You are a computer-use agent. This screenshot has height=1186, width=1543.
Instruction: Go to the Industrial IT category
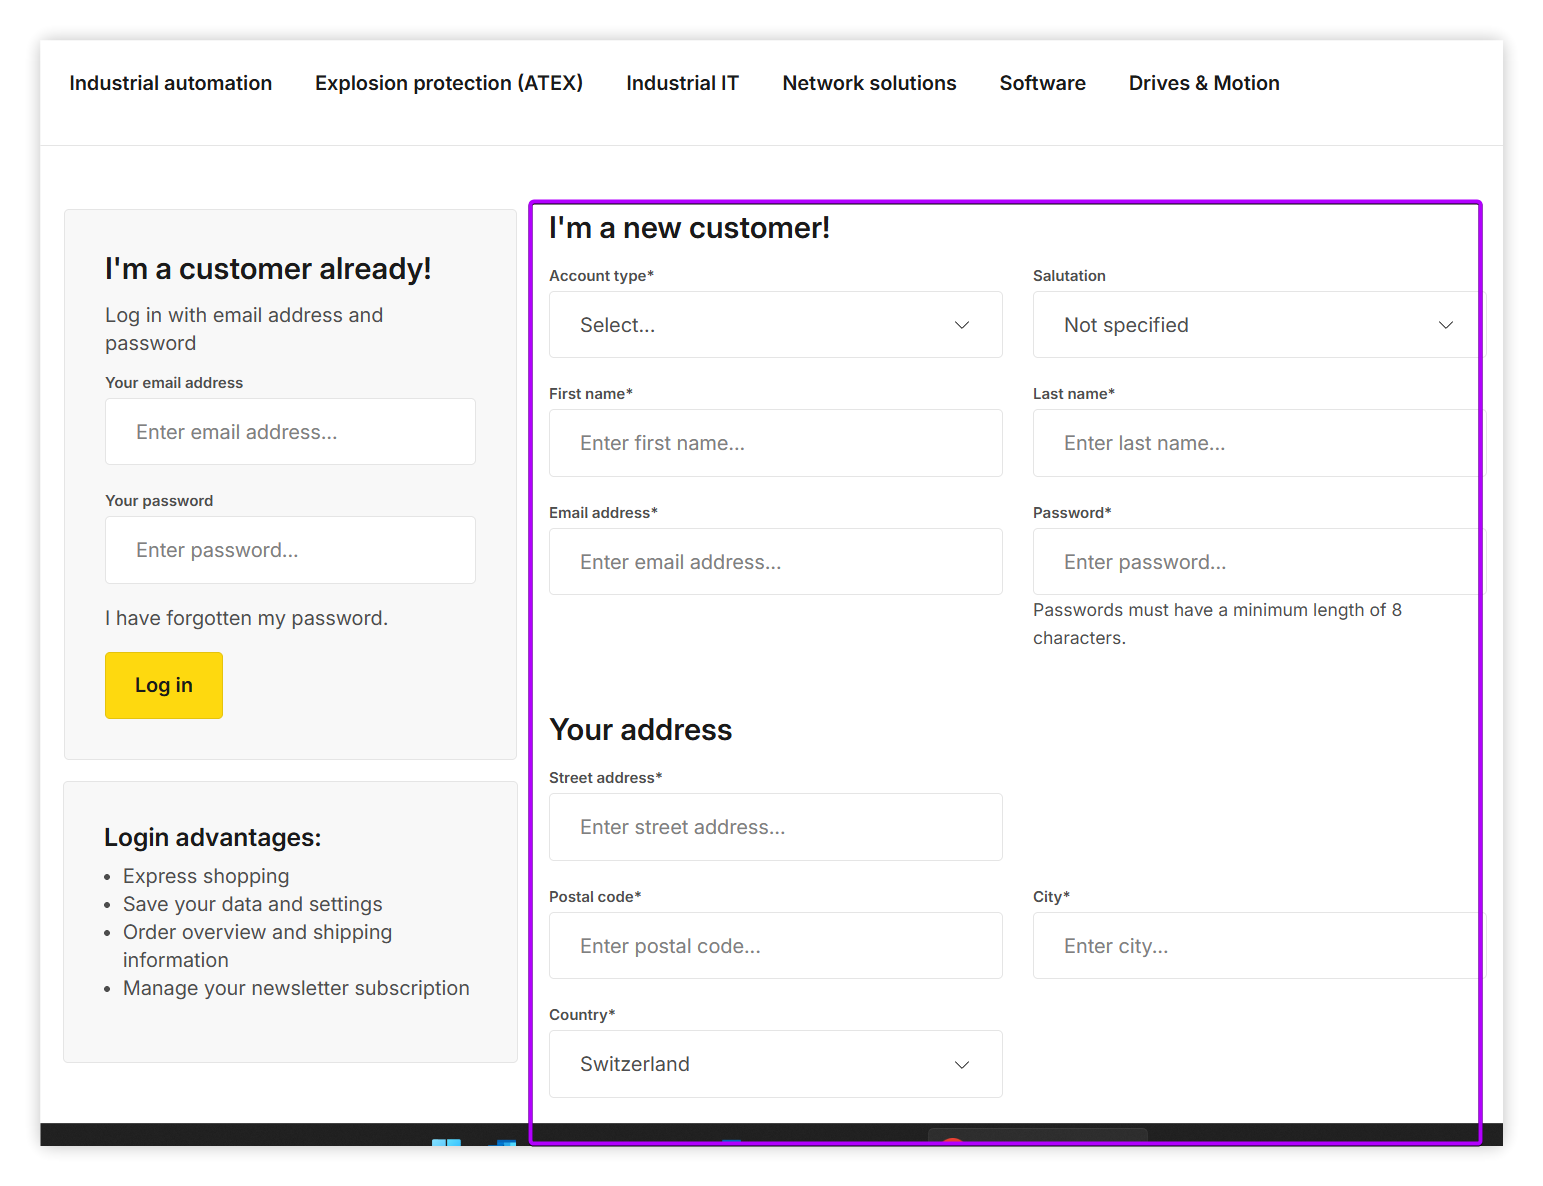pos(682,83)
